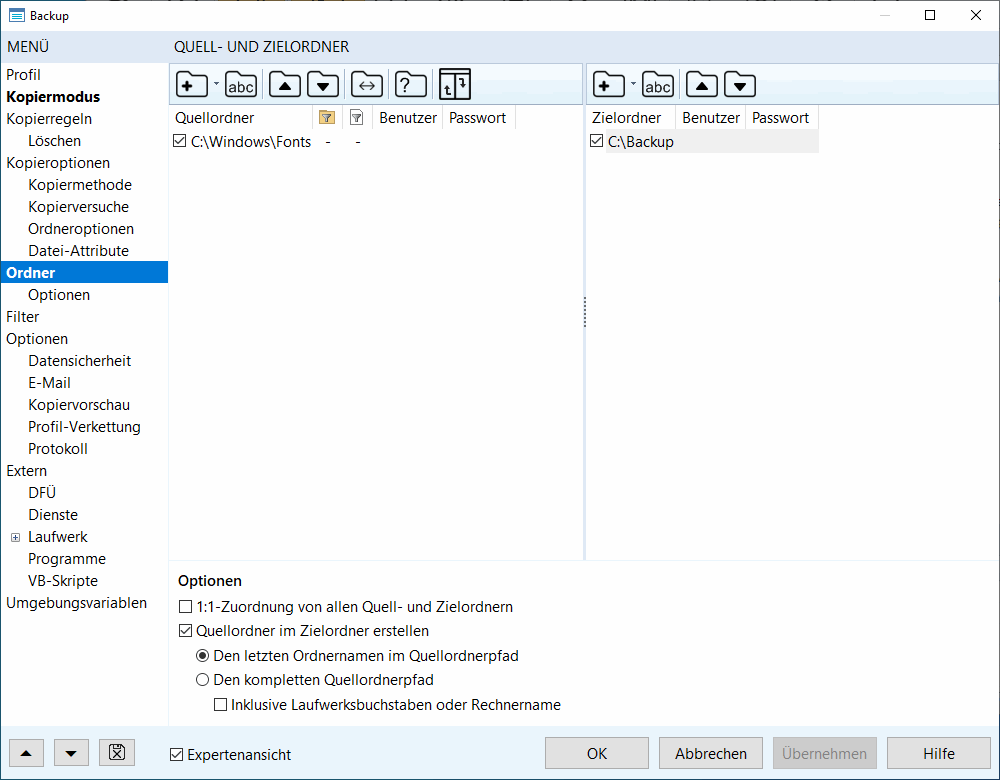
Task: Click the rename (abc) source folder icon
Action: click(x=241, y=86)
